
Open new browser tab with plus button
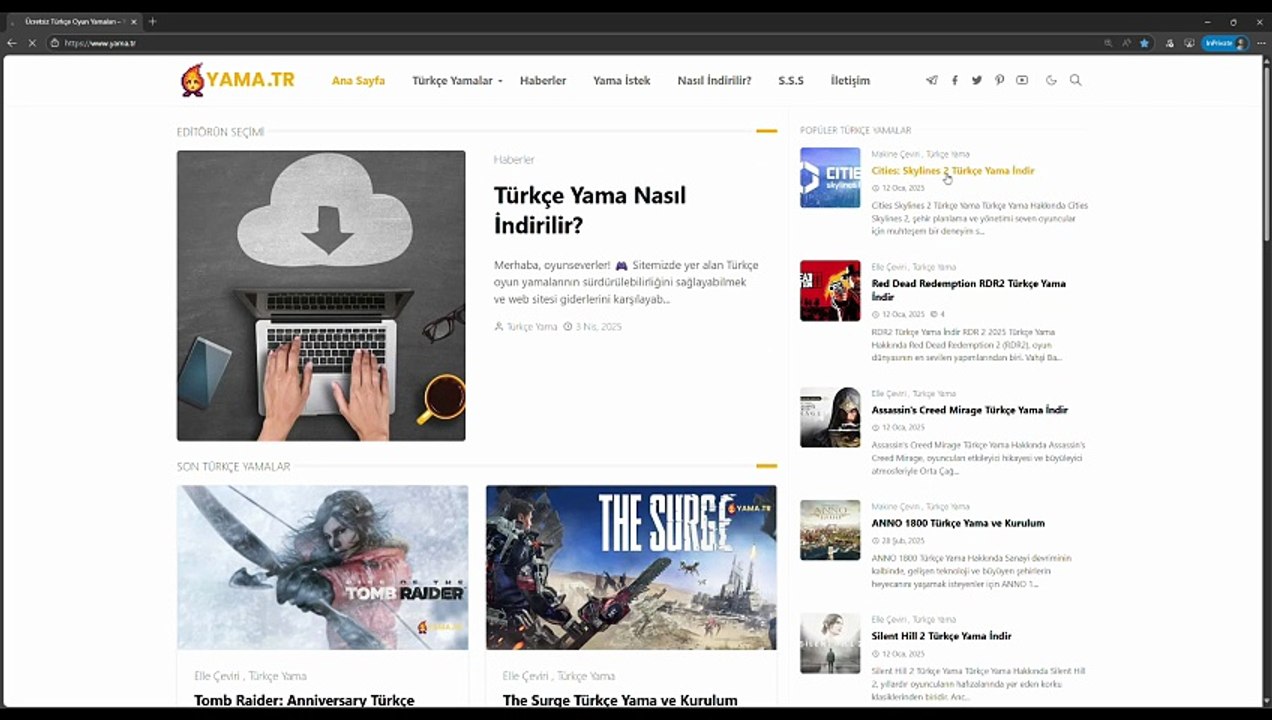click(153, 21)
